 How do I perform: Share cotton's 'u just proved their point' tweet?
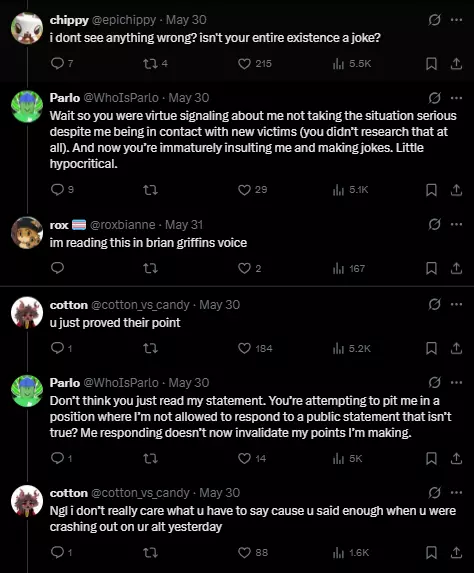pos(456,348)
